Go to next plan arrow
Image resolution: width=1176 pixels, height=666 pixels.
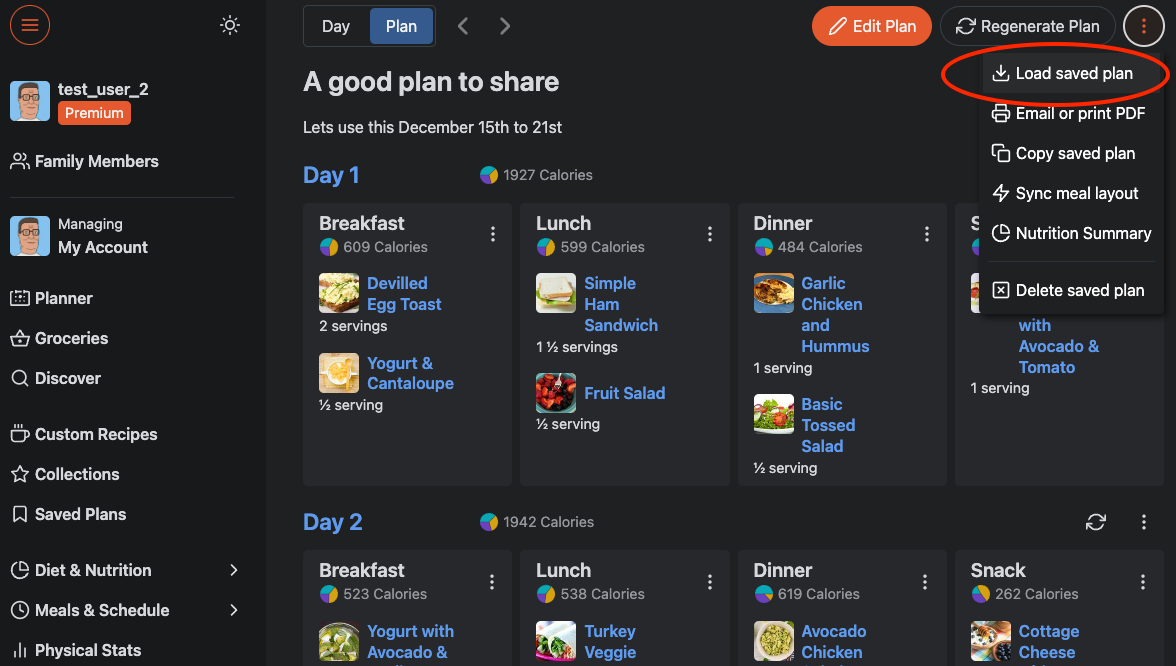click(x=505, y=27)
